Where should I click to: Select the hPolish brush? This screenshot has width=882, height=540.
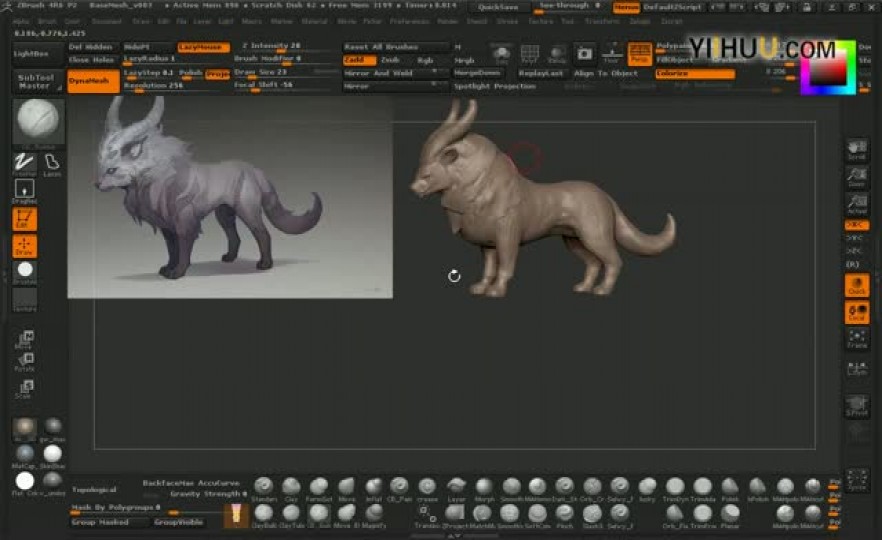coord(757,489)
